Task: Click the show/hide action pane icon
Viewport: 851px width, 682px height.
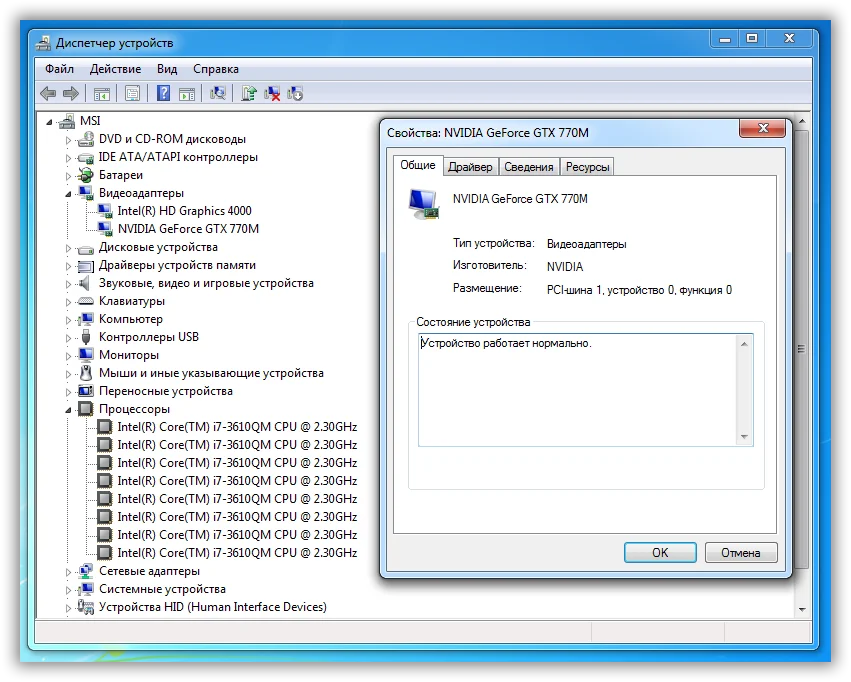Action: coord(187,94)
